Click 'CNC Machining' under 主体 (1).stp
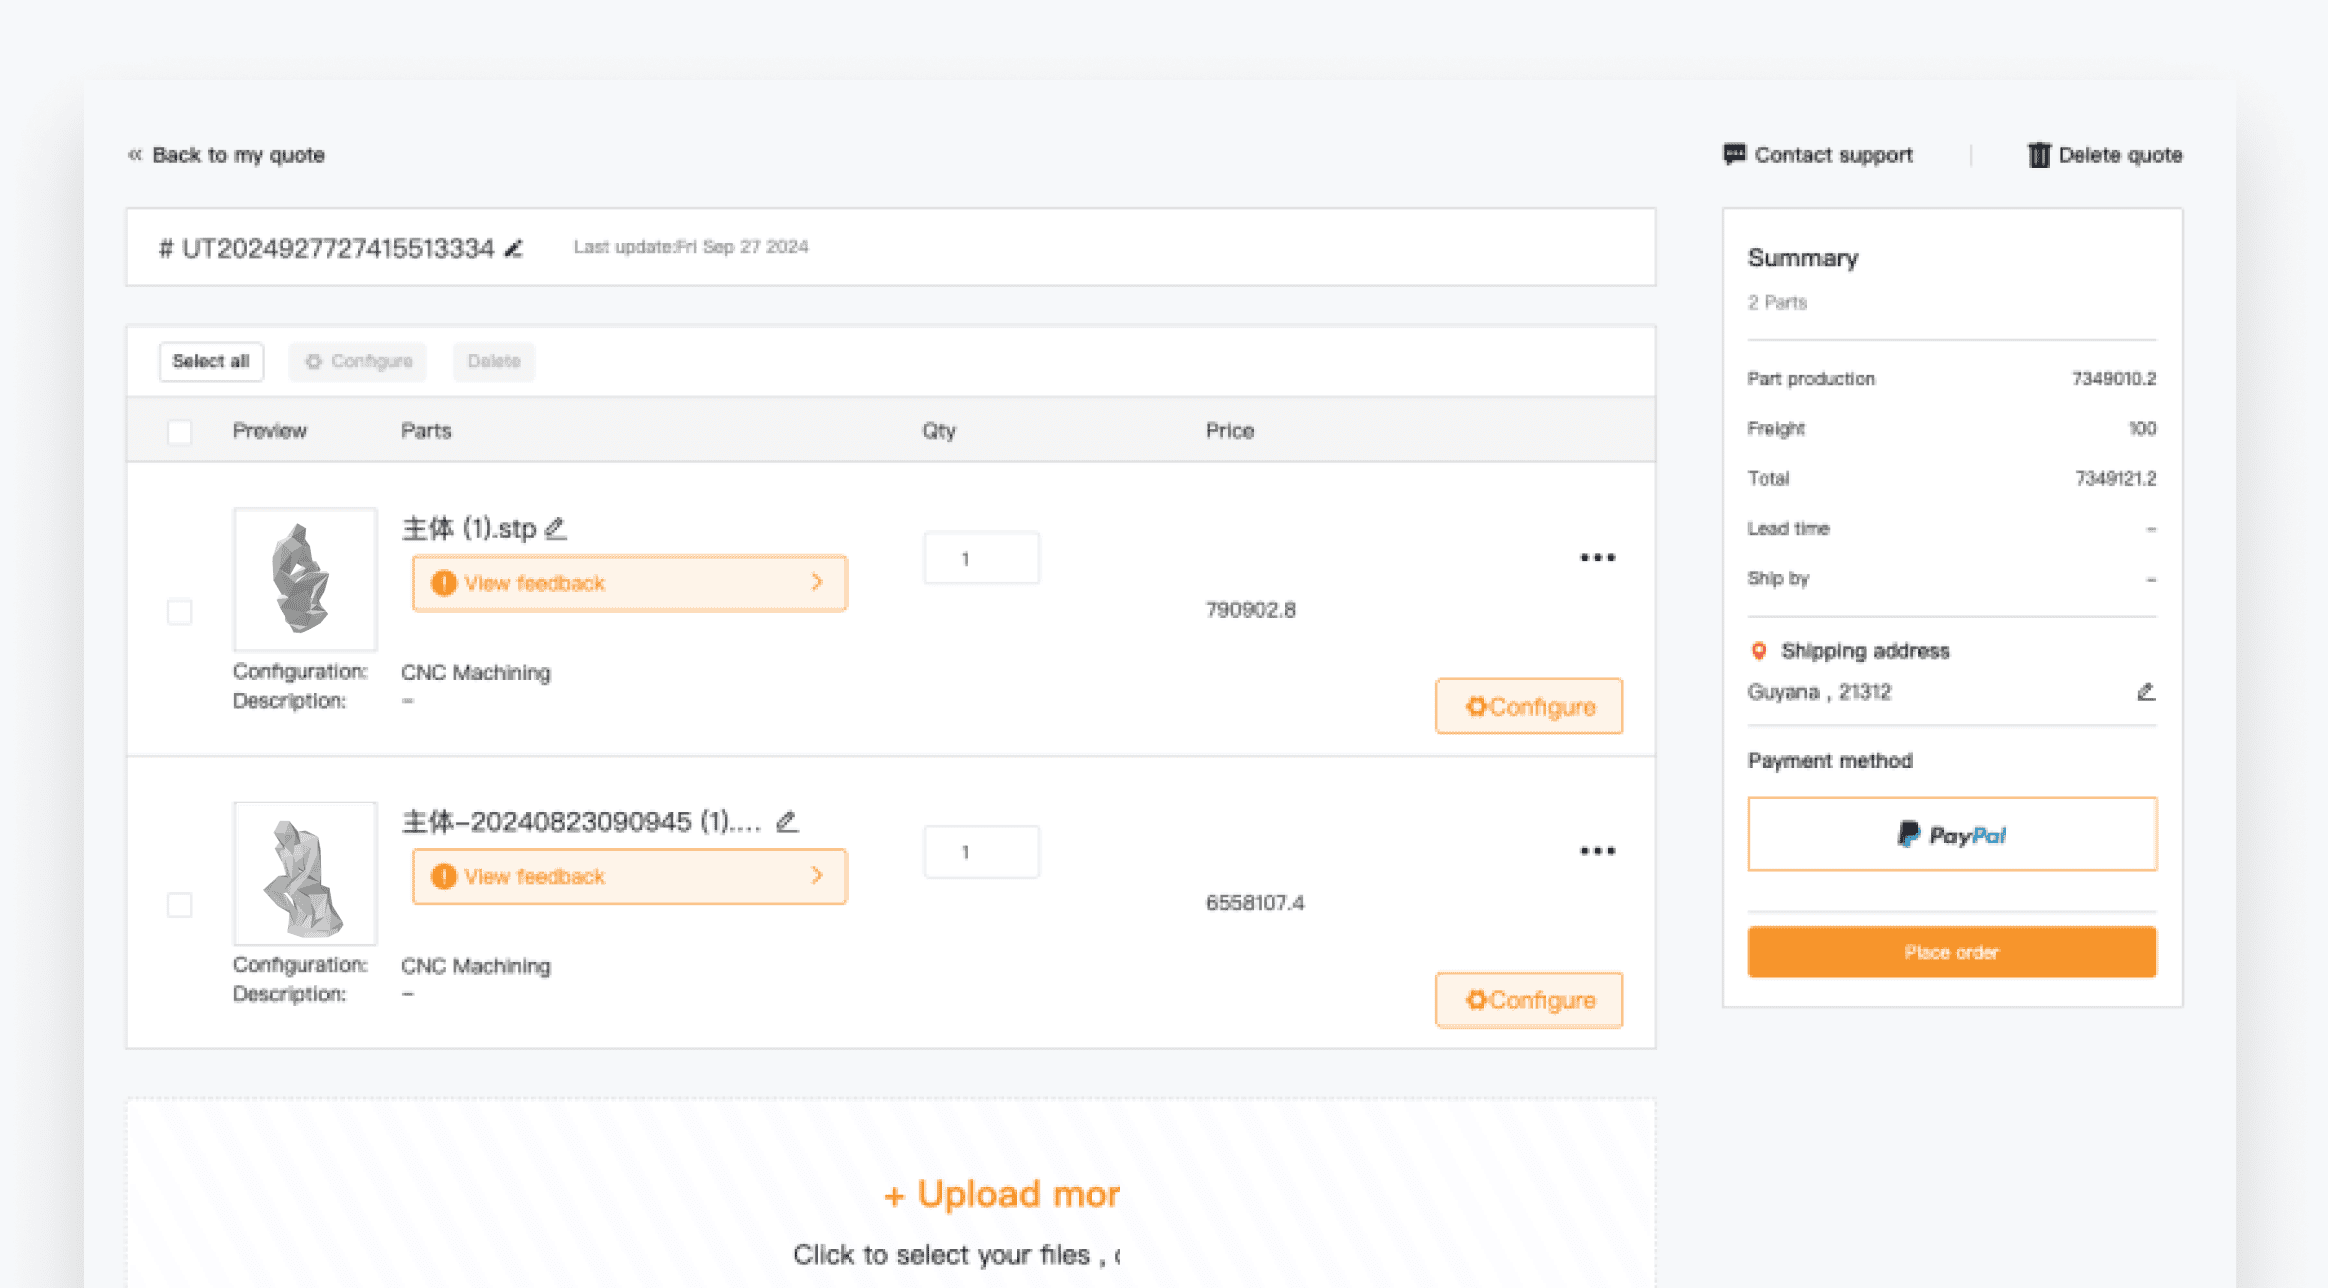Image resolution: width=2328 pixels, height=1288 pixels. pos(476,673)
